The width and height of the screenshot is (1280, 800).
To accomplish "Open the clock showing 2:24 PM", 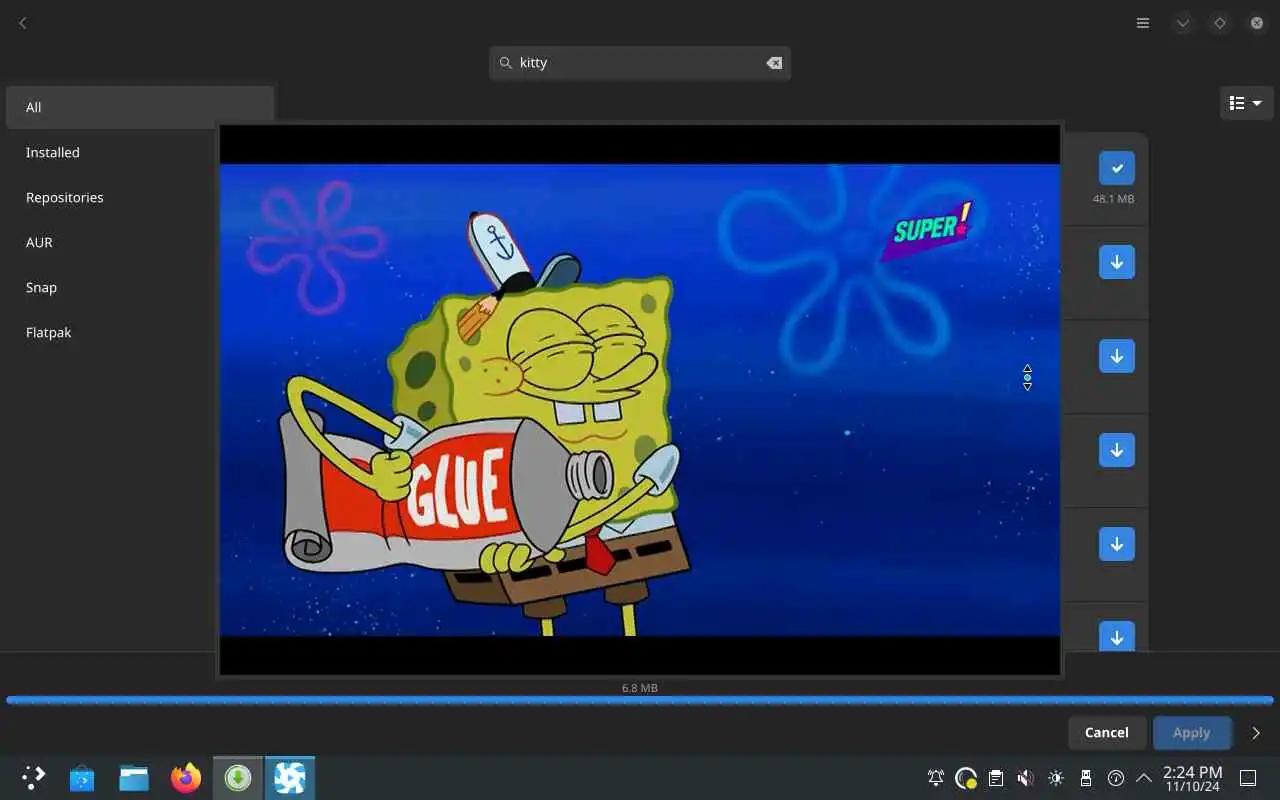I will point(1192,778).
